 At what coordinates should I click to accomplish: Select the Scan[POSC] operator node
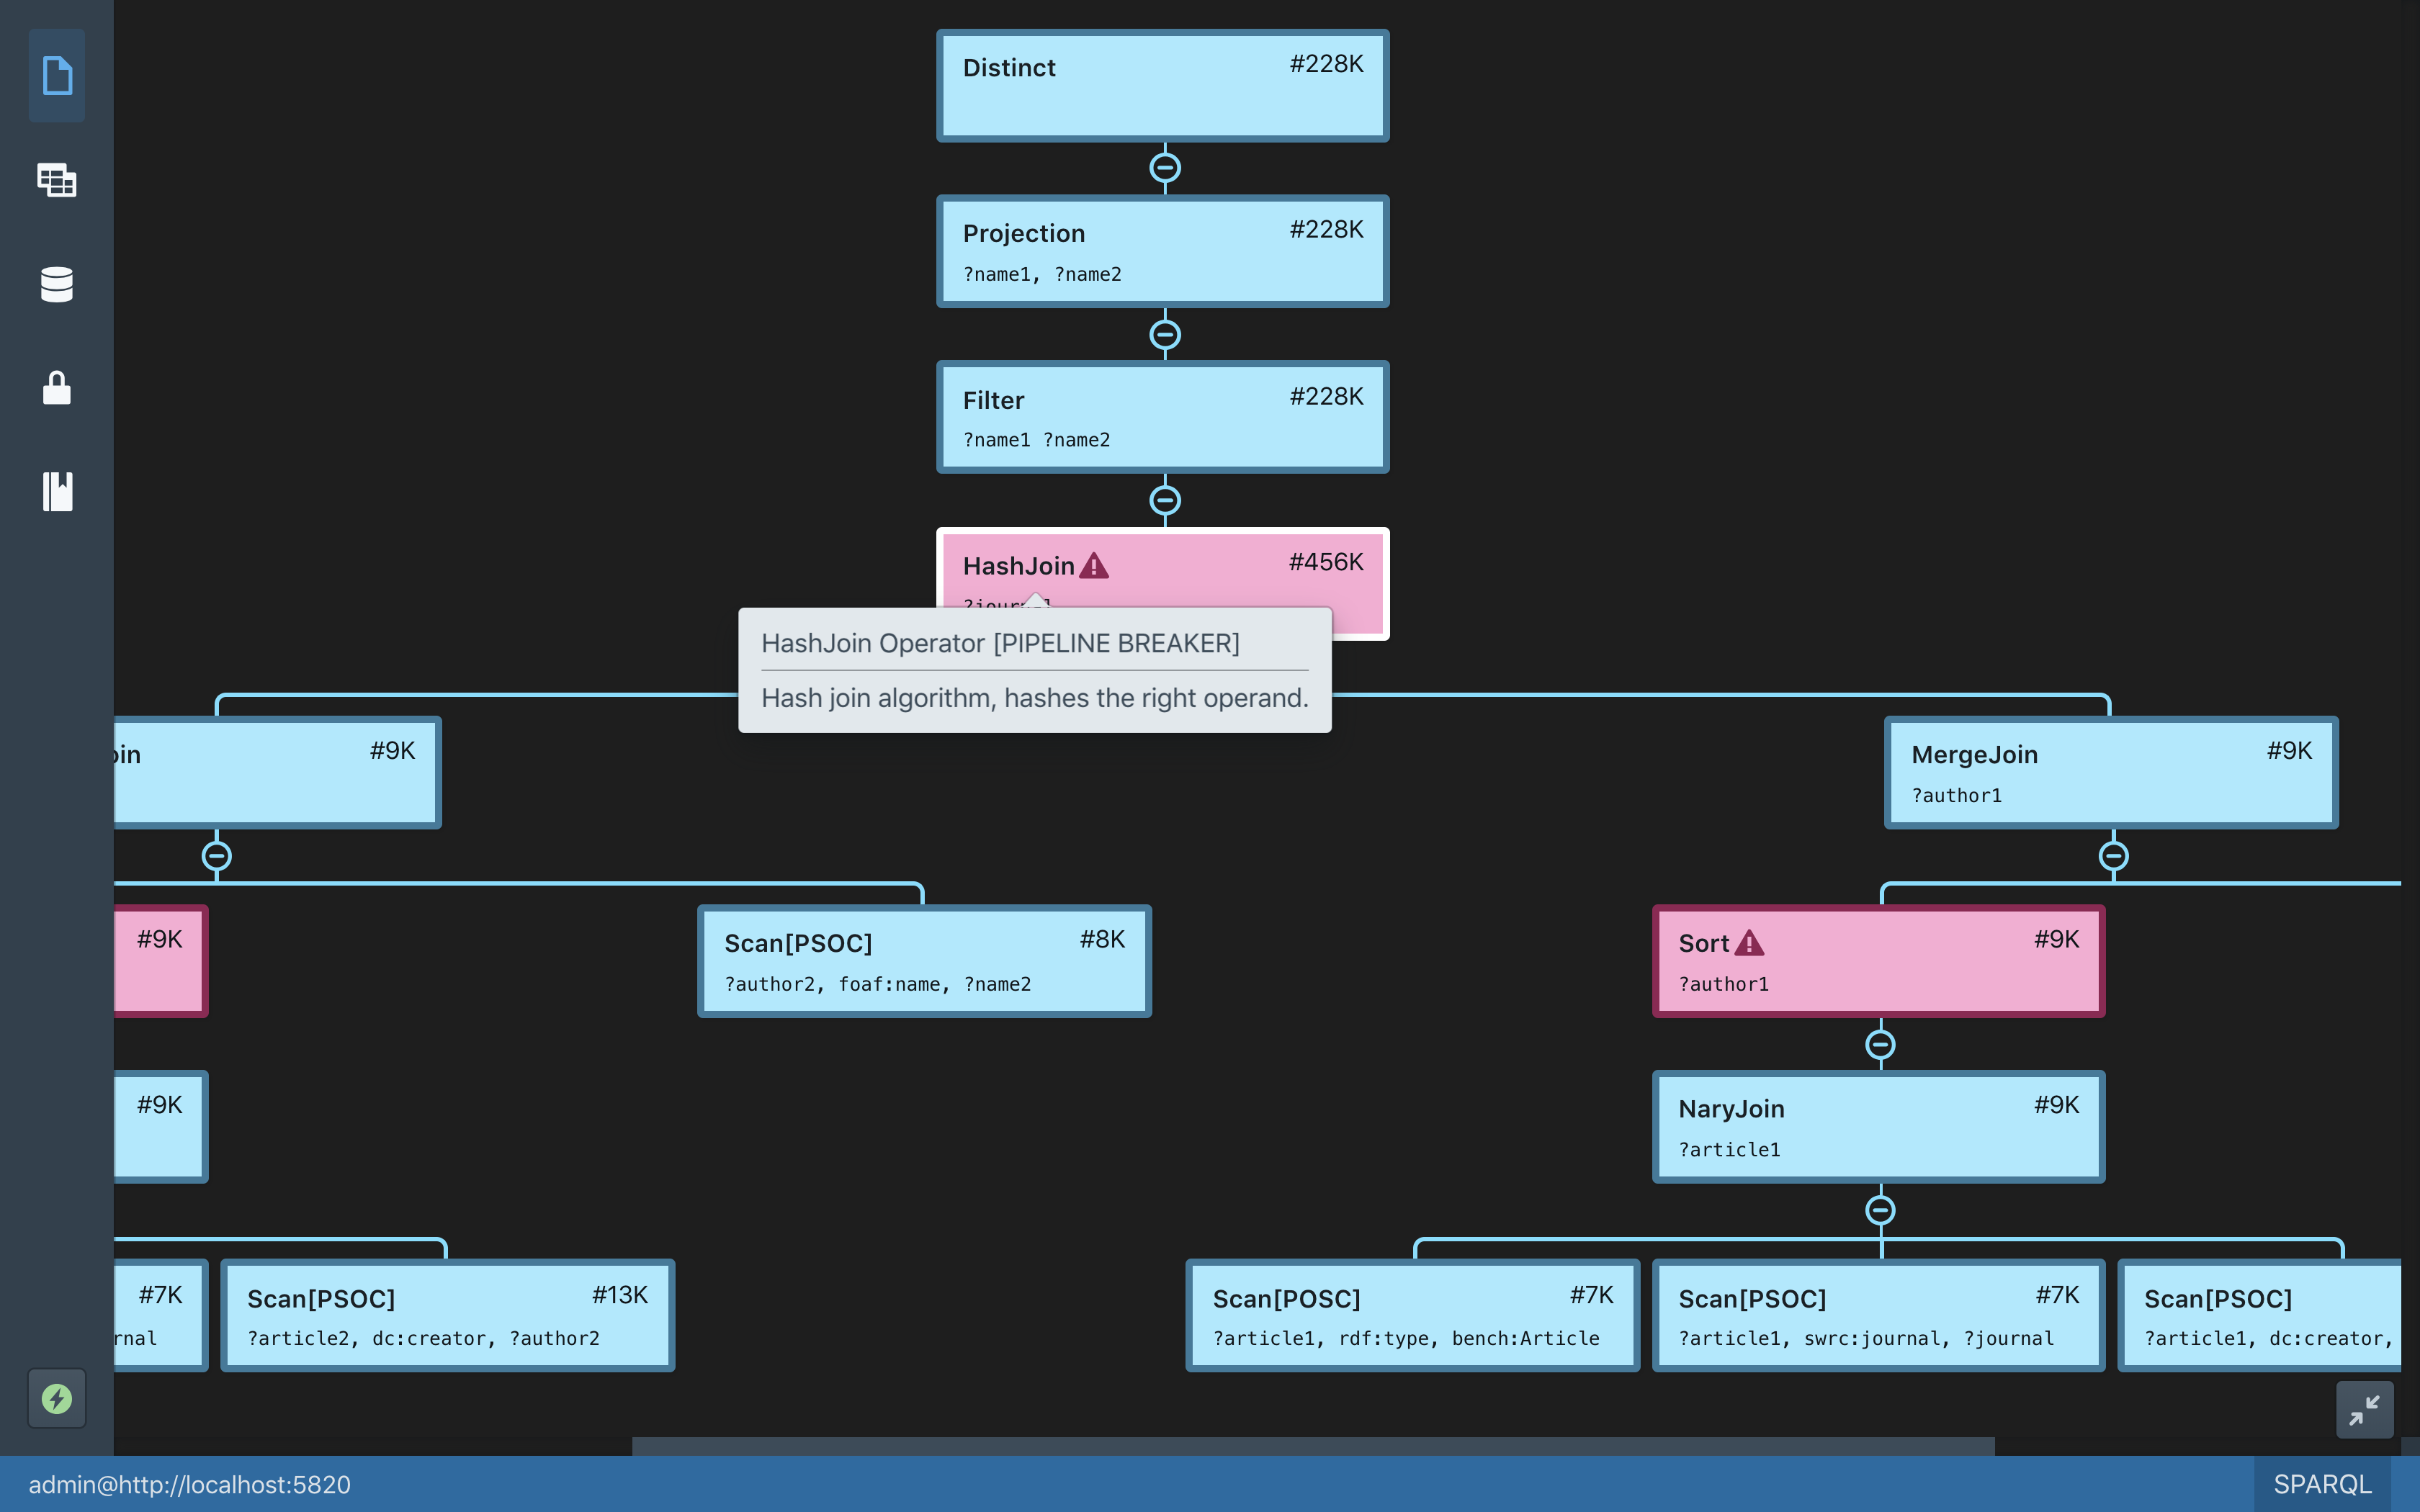pyautogui.click(x=1411, y=1315)
